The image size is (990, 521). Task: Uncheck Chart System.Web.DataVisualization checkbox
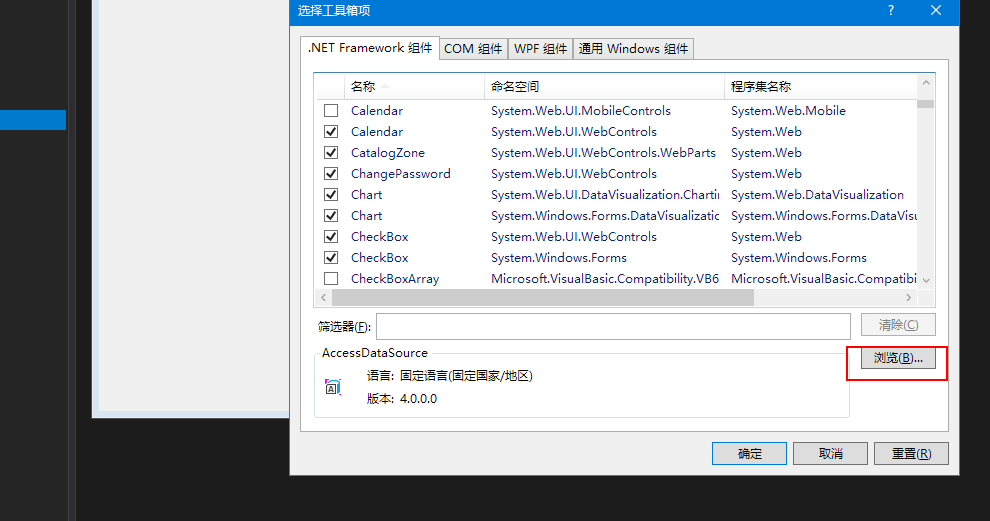(x=331, y=195)
